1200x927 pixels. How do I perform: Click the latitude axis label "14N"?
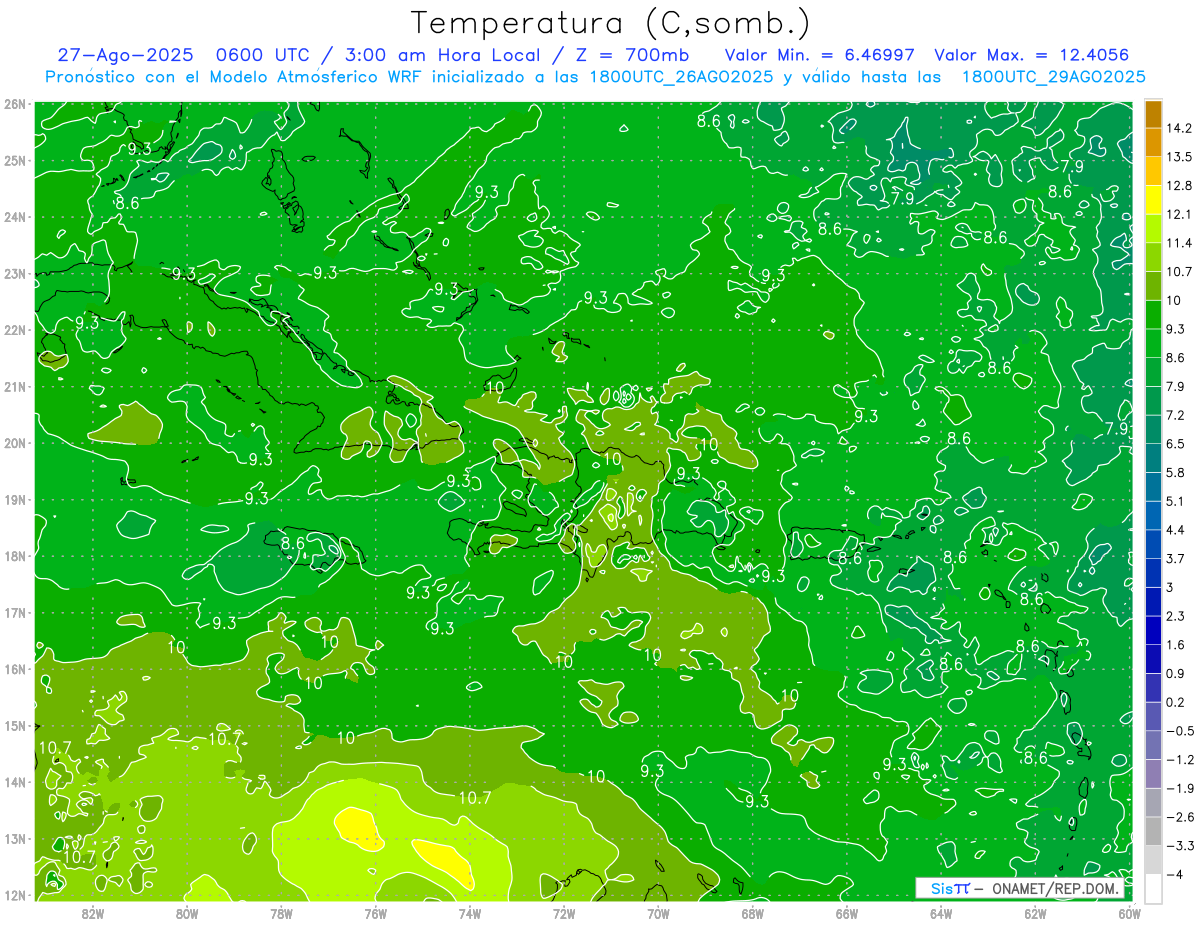14,782
